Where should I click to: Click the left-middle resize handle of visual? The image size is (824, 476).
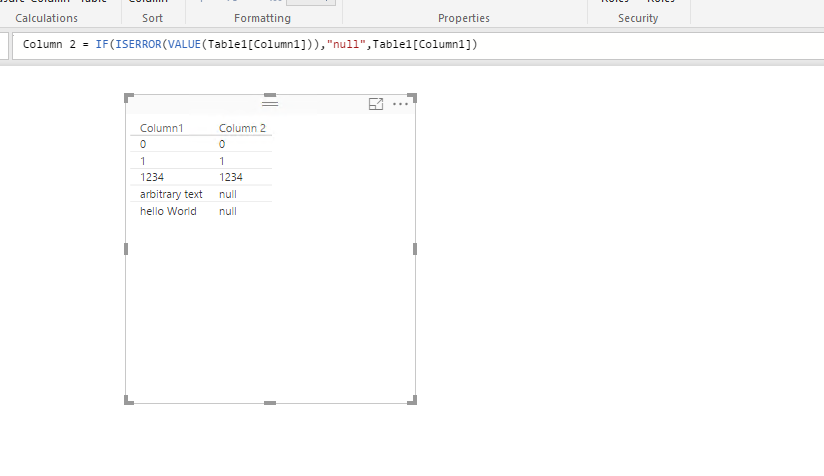(x=126, y=249)
